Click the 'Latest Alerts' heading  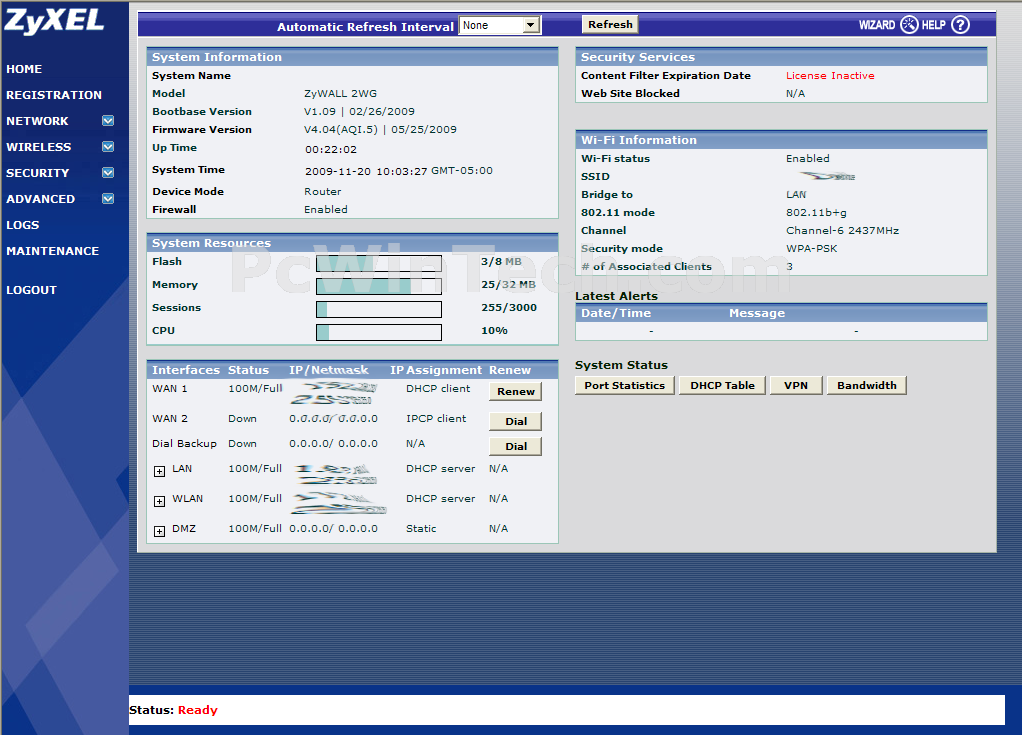click(617, 296)
